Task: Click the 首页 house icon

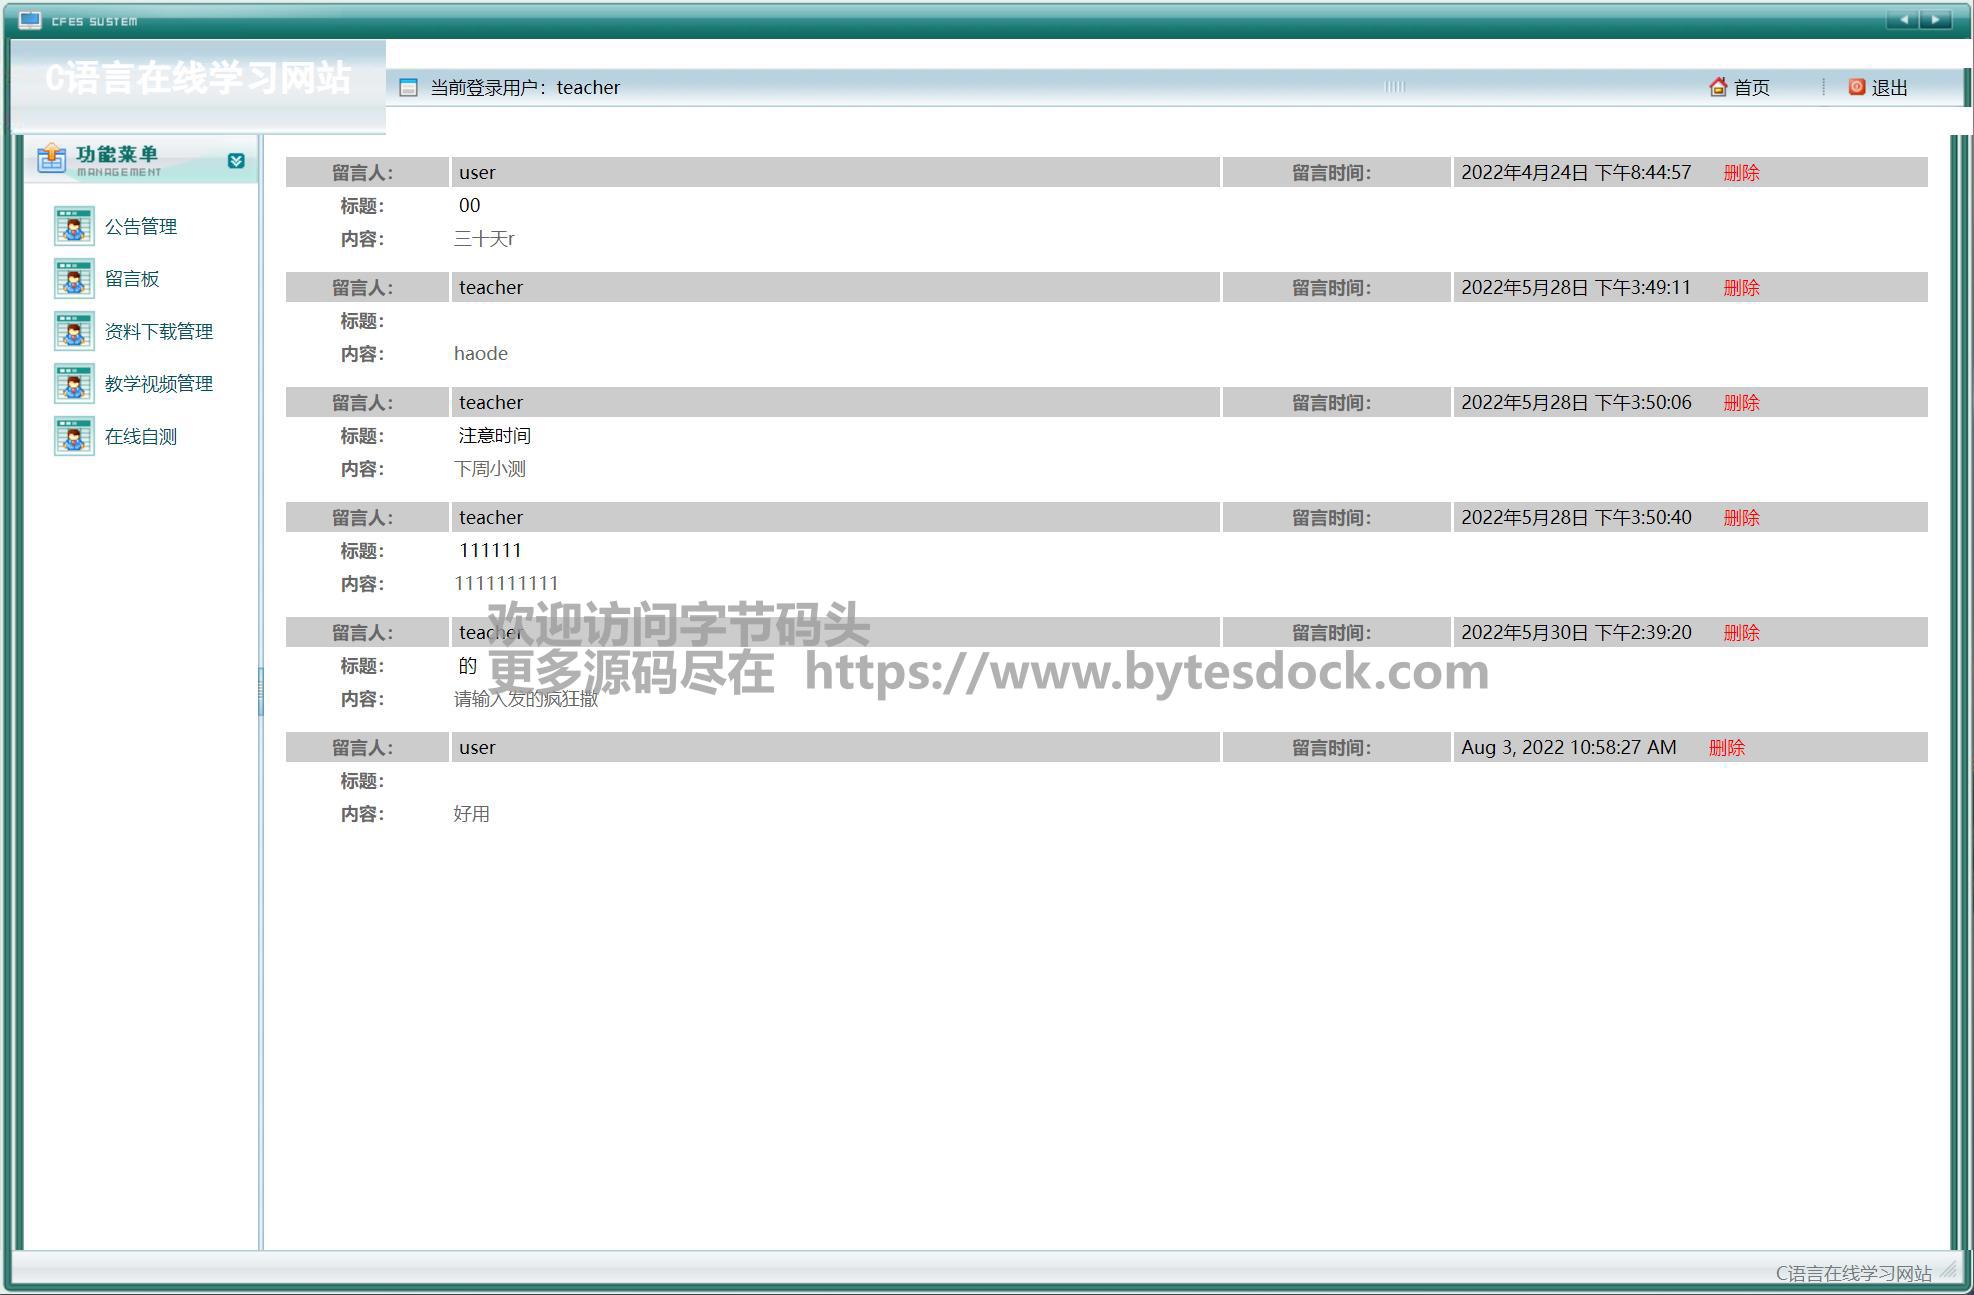Action: [x=1718, y=87]
